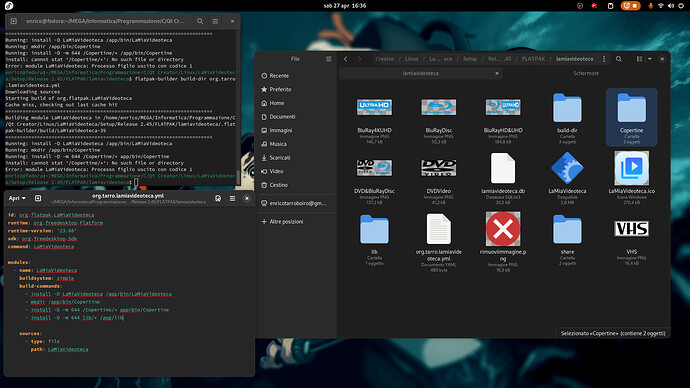690x388 pixels.
Task: Click the Setup path bar segment
Action: coord(470,59)
